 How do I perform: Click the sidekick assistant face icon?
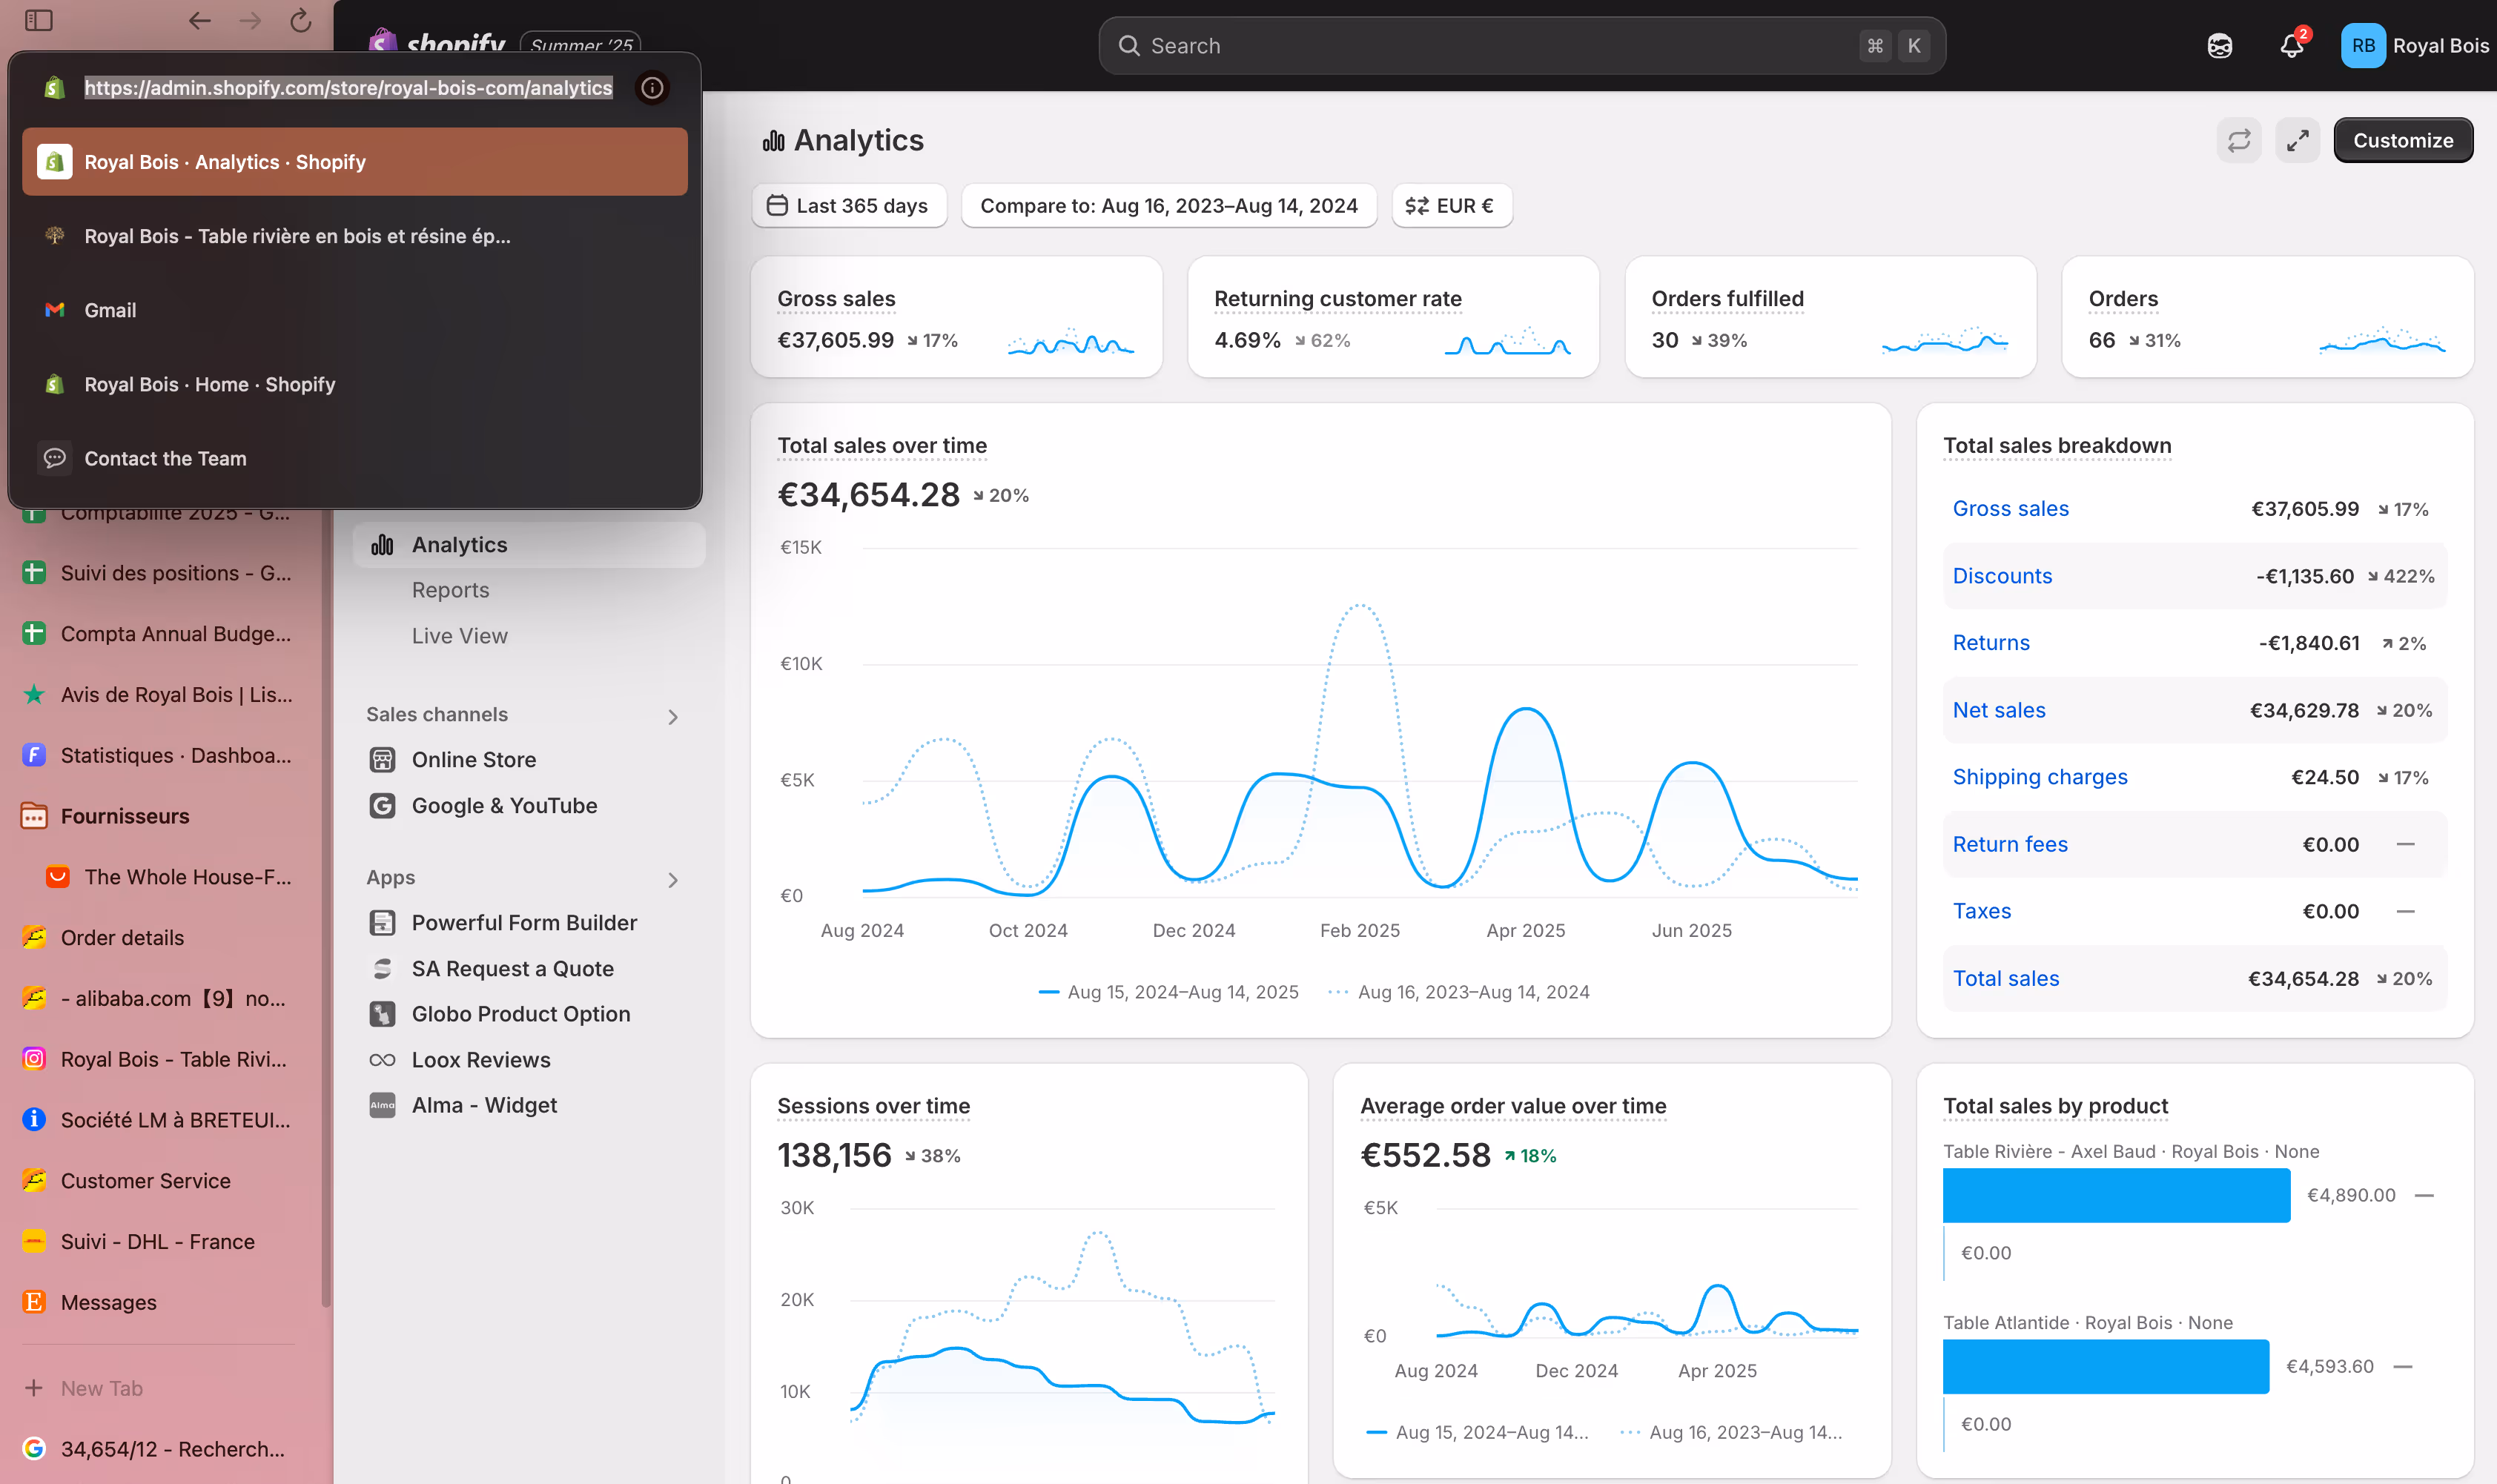click(2219, 46)
